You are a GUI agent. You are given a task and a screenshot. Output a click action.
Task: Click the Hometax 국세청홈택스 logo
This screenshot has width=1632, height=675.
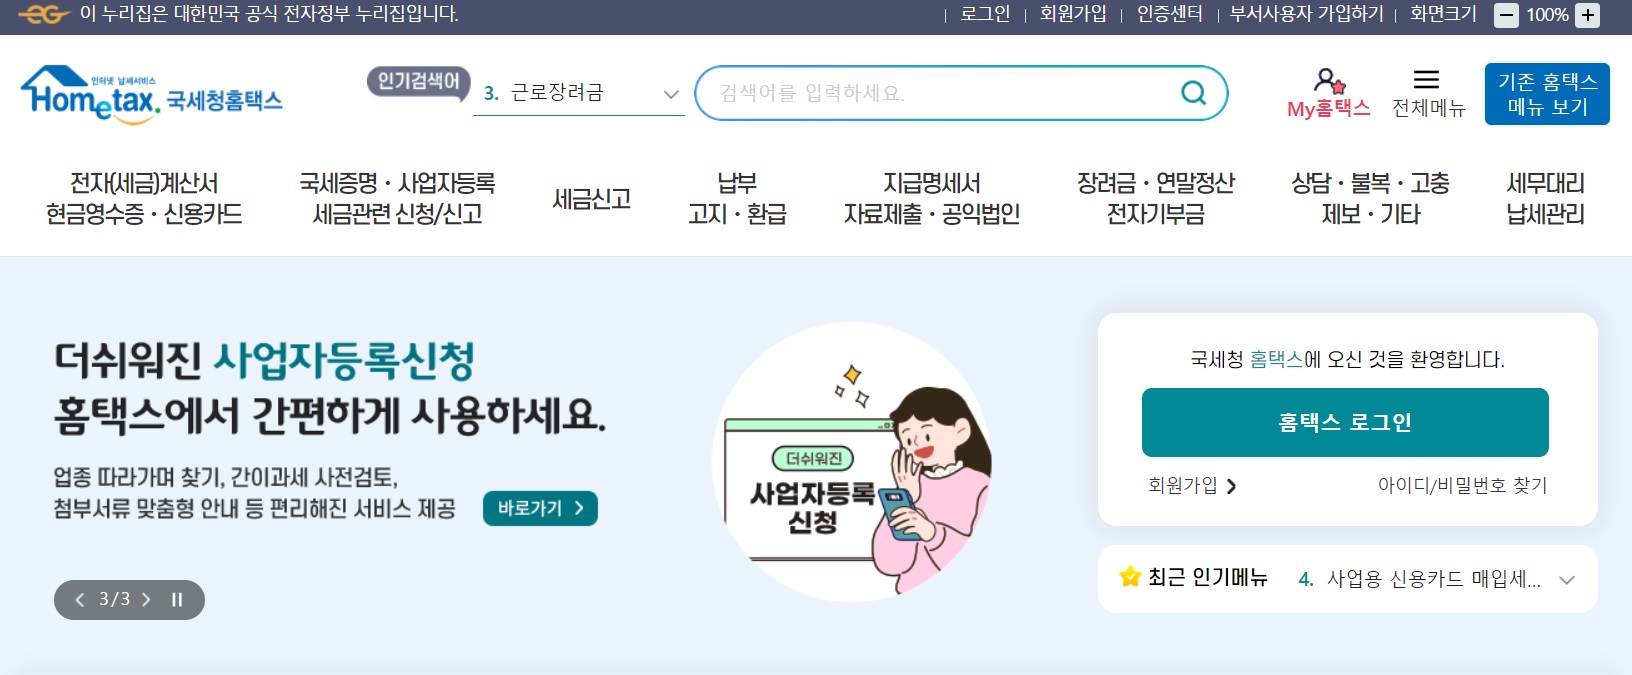click(152, 95)
